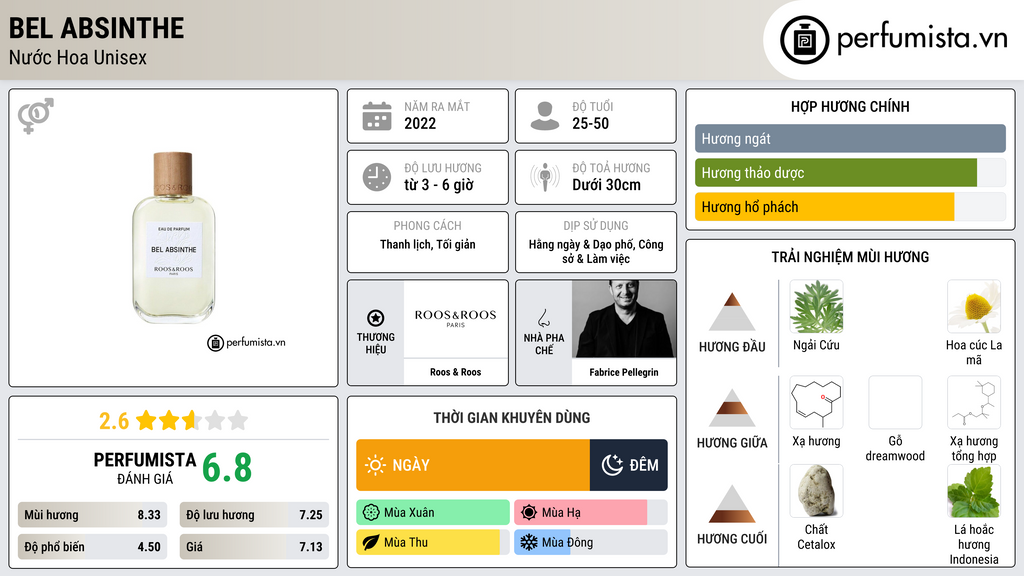Viewport: 1024px width, 576px height.
Task: Click the Mùa Thu season bar
Action: pos(433,542)
